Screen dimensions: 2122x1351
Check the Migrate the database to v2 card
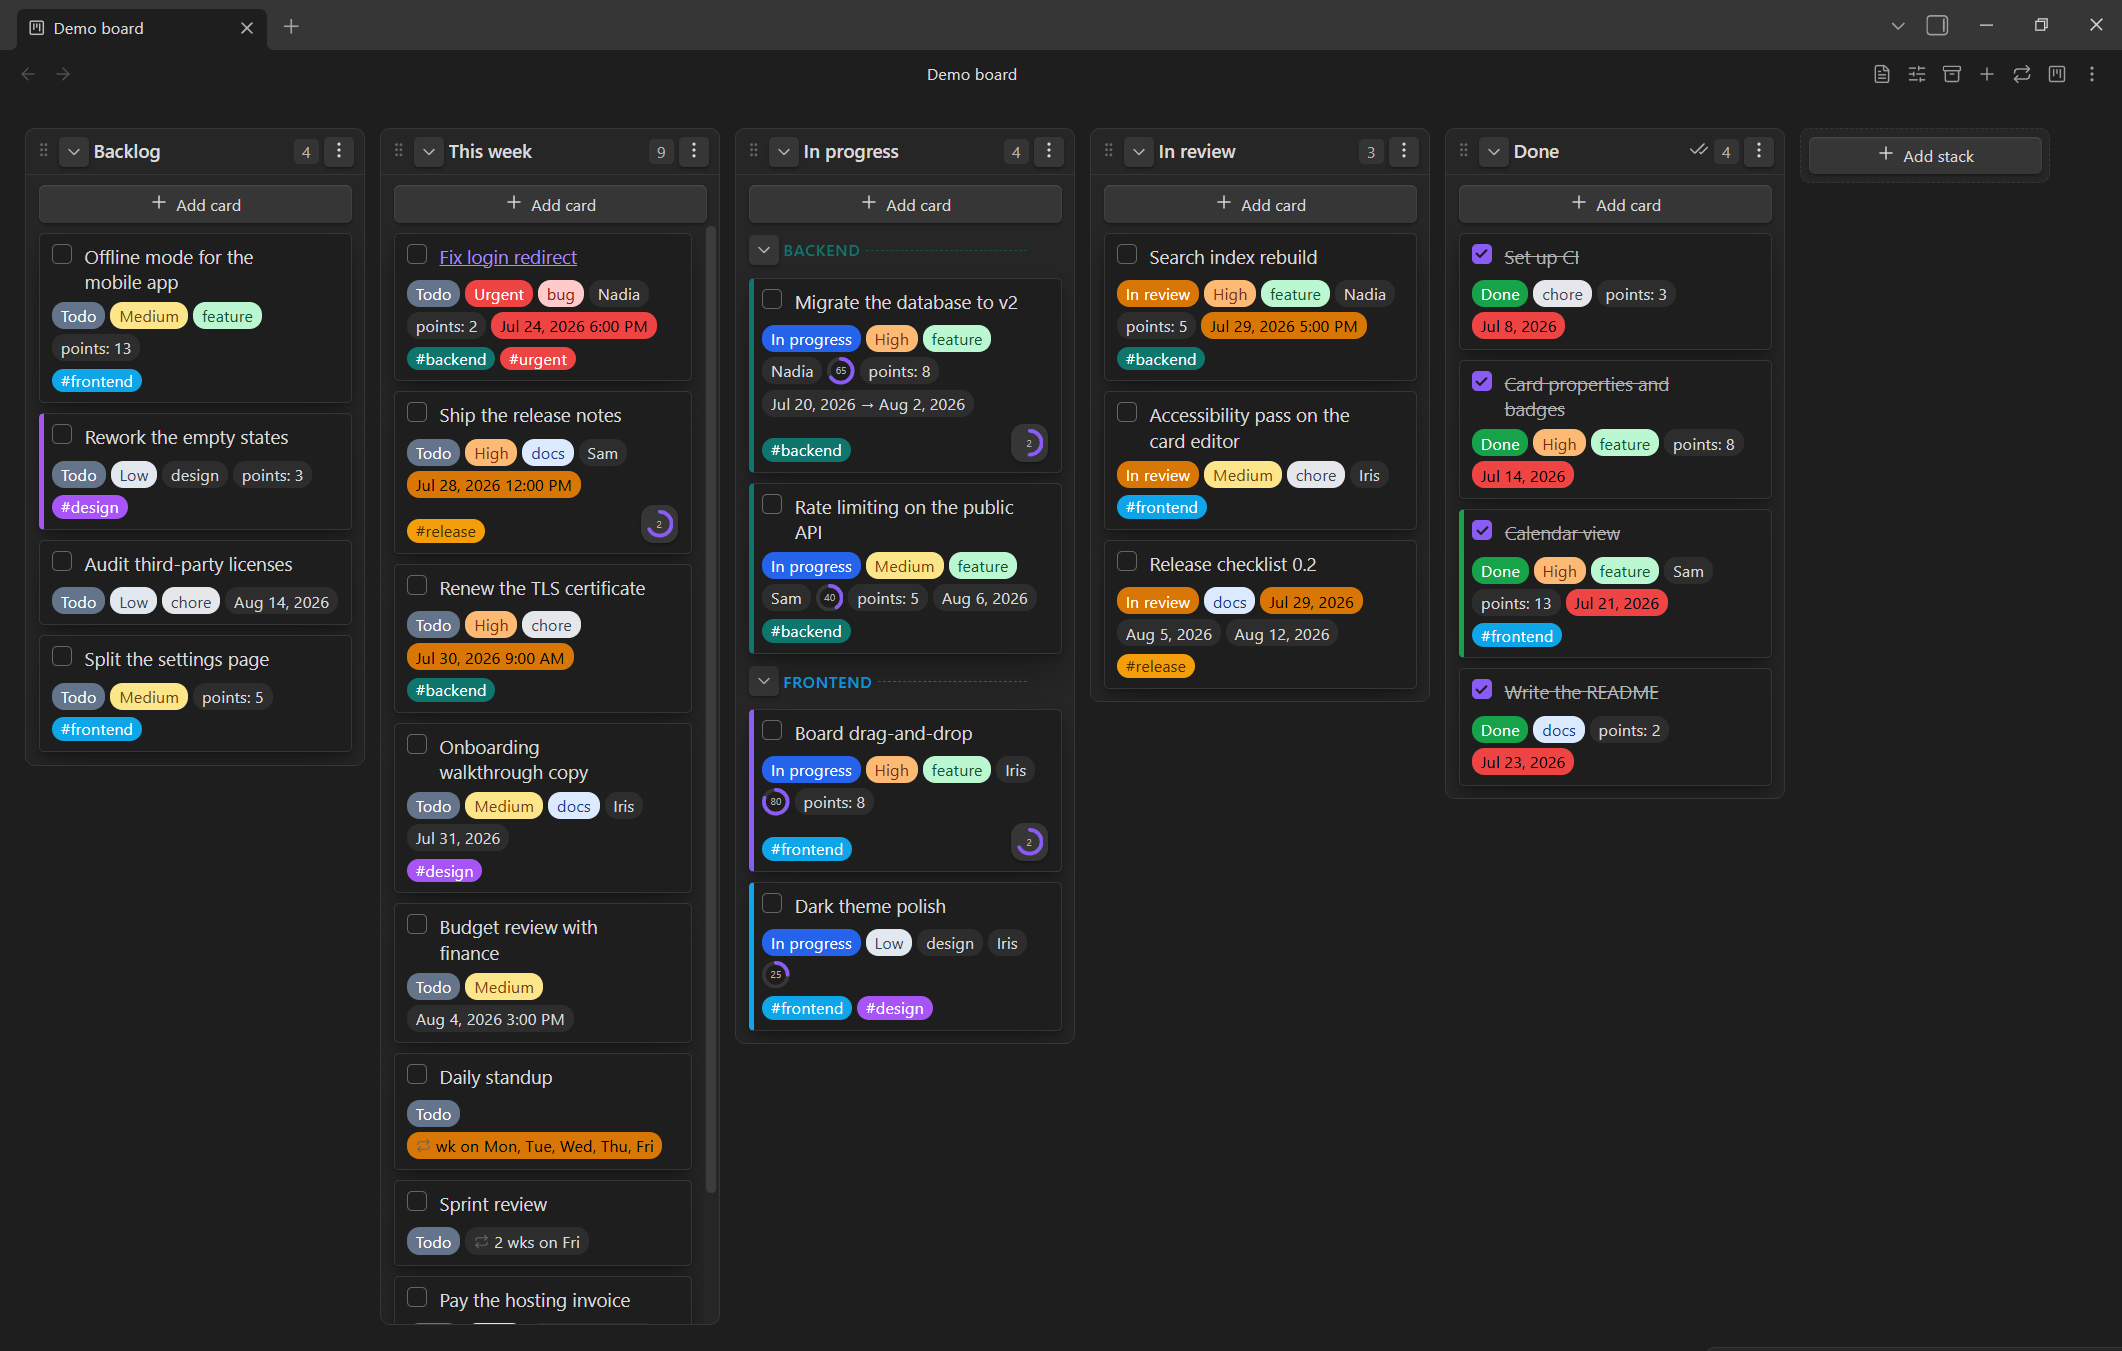pos(772,300)
